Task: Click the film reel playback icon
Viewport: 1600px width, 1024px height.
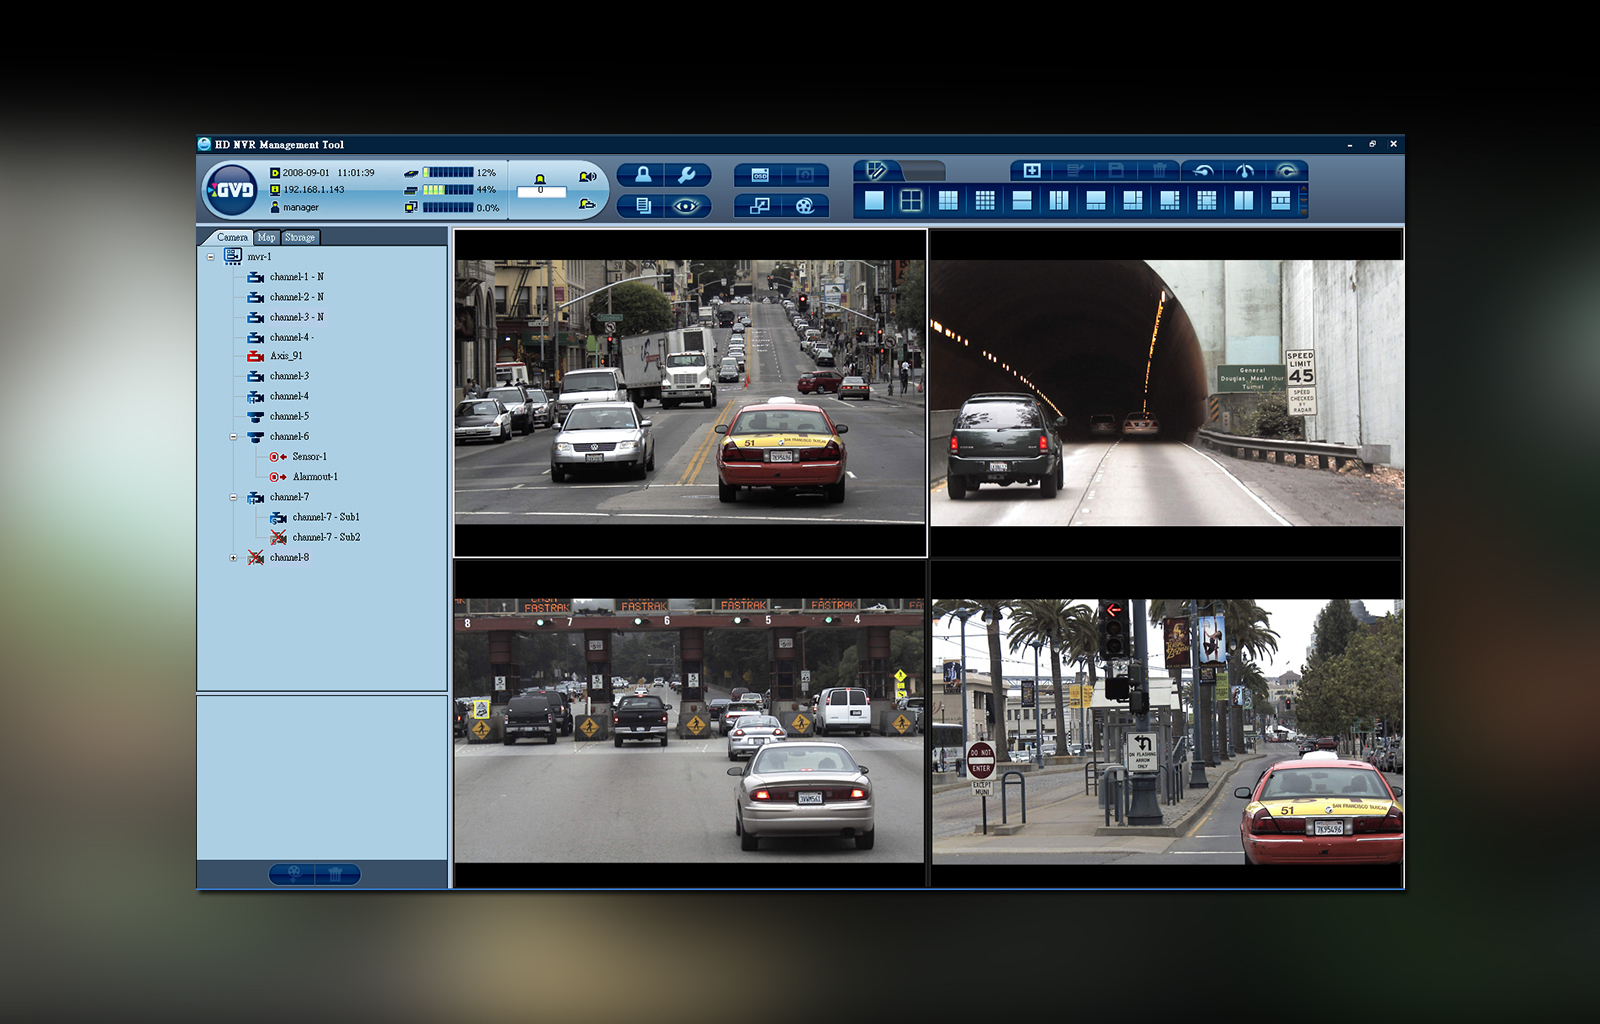Action: pos(804,206)
